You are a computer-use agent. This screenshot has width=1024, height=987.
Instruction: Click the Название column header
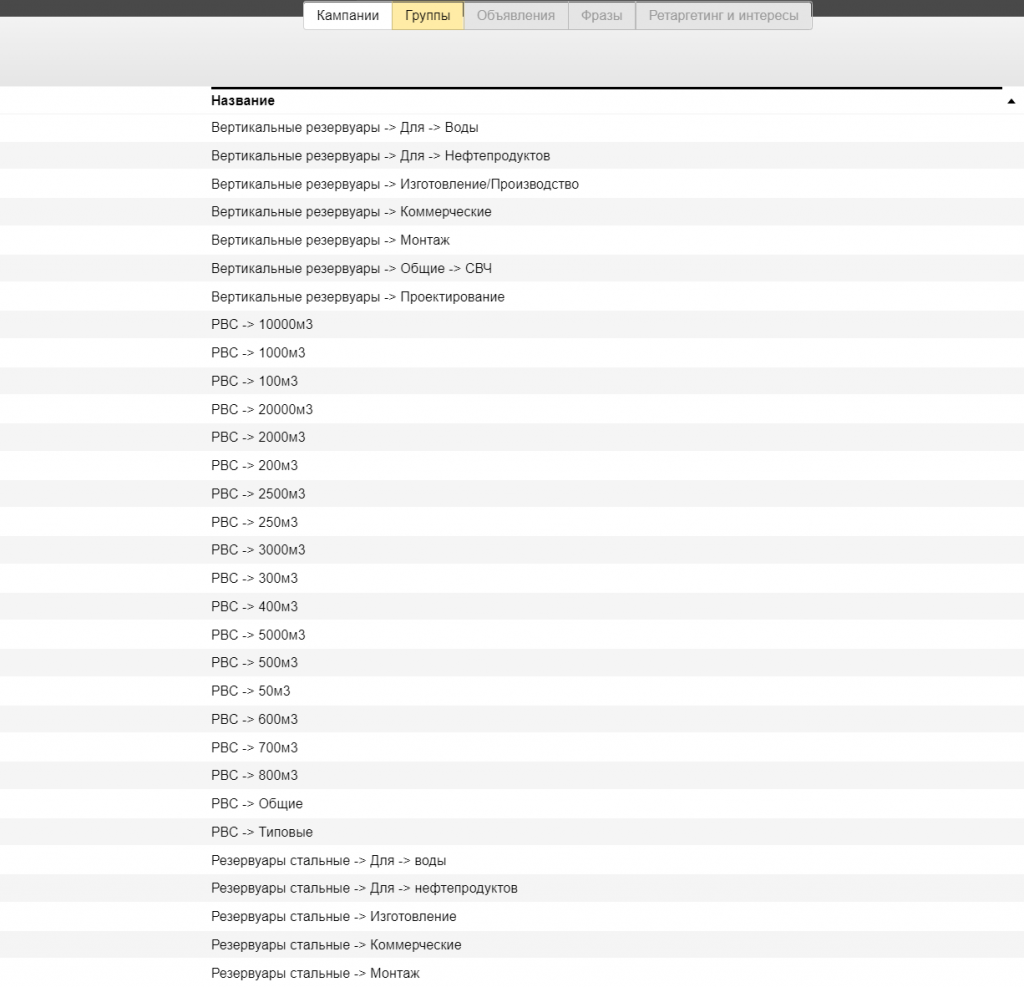(x=243, y=101)
